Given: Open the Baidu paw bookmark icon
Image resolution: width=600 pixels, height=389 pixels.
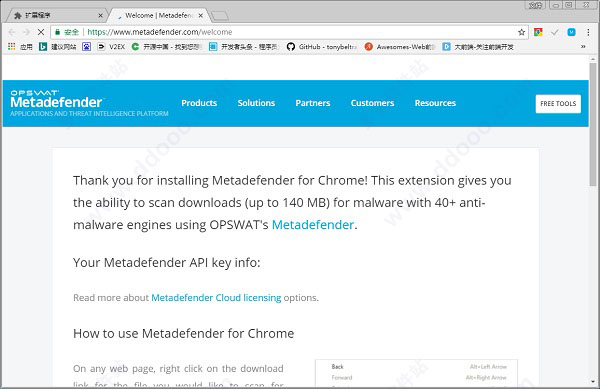Looking at the screenshot, I should point(86,47).
